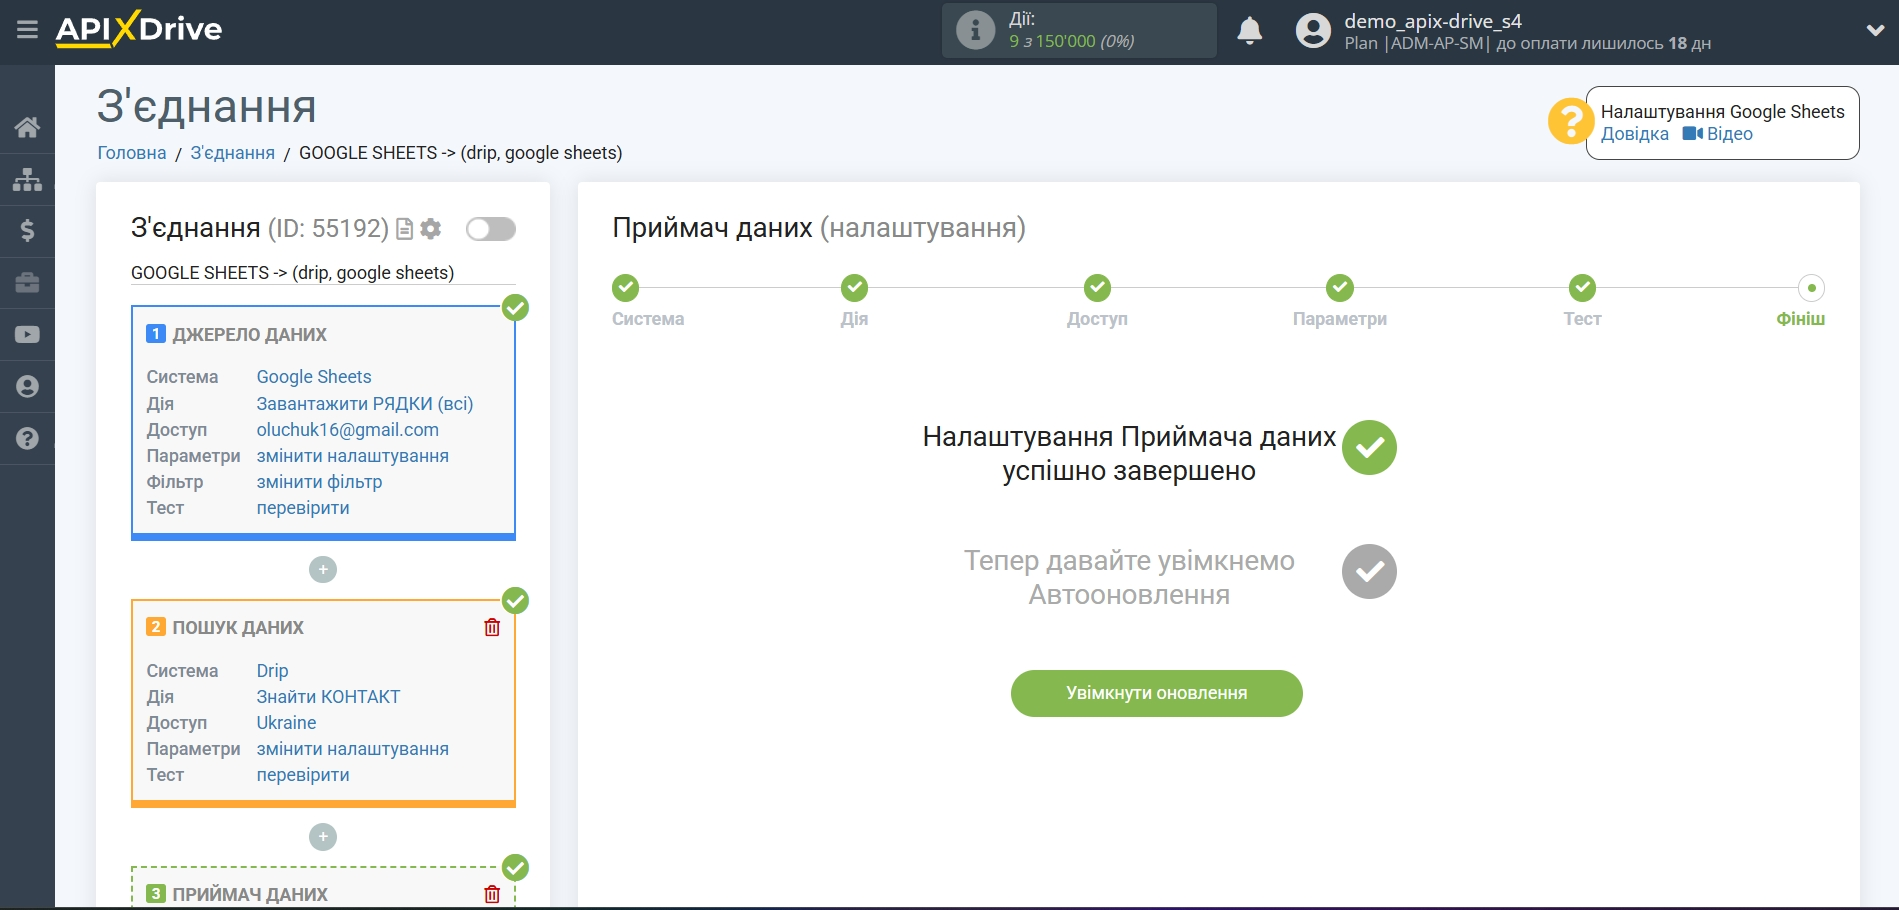Open Ukraine access link

pyautogui.click(x=286, y=723)
